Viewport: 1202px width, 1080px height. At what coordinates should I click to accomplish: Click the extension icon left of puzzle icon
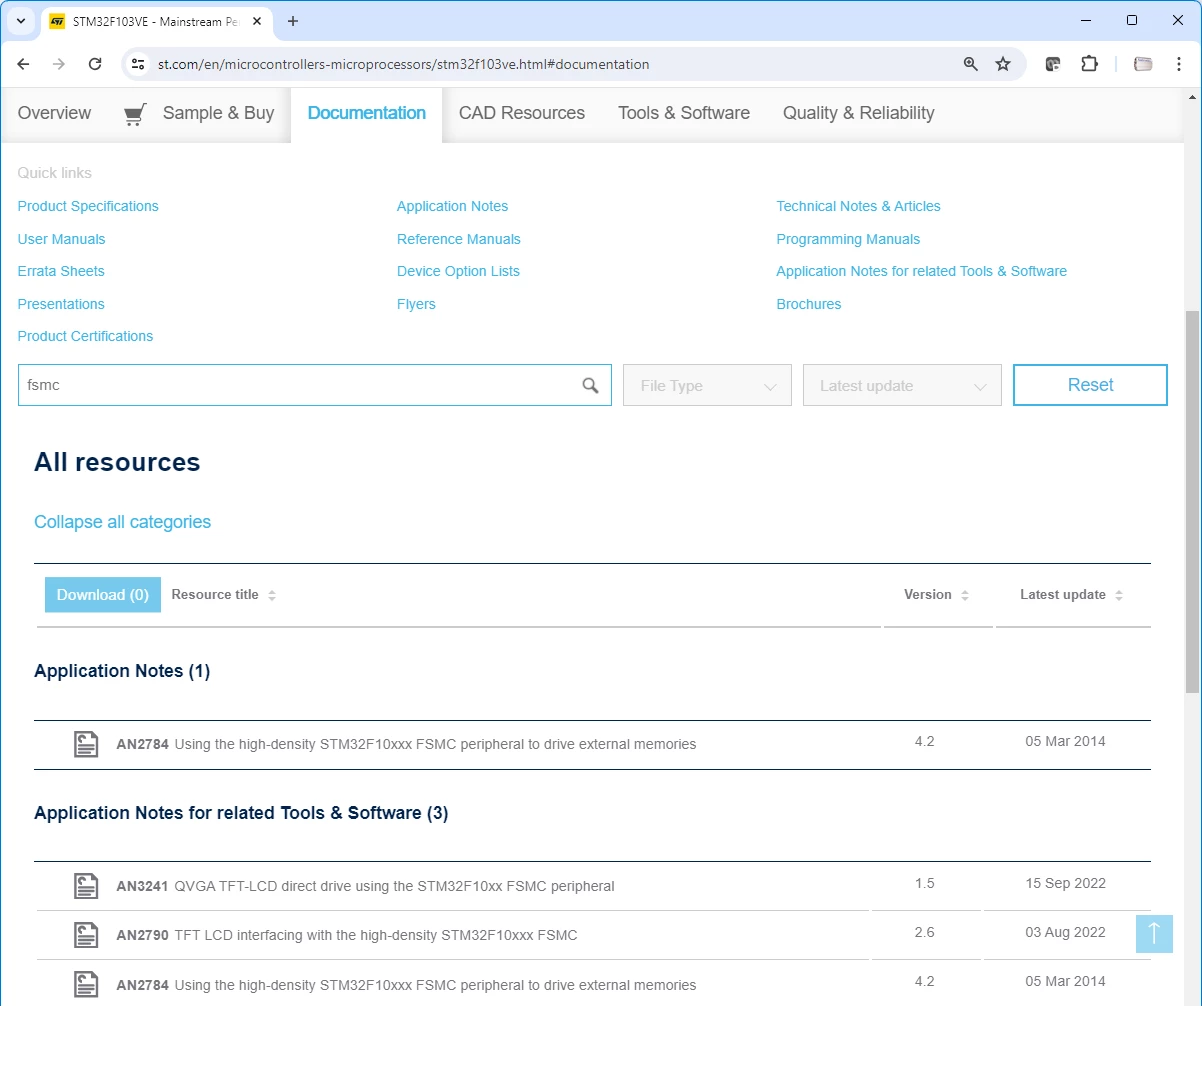click(x=1053, y=64)
